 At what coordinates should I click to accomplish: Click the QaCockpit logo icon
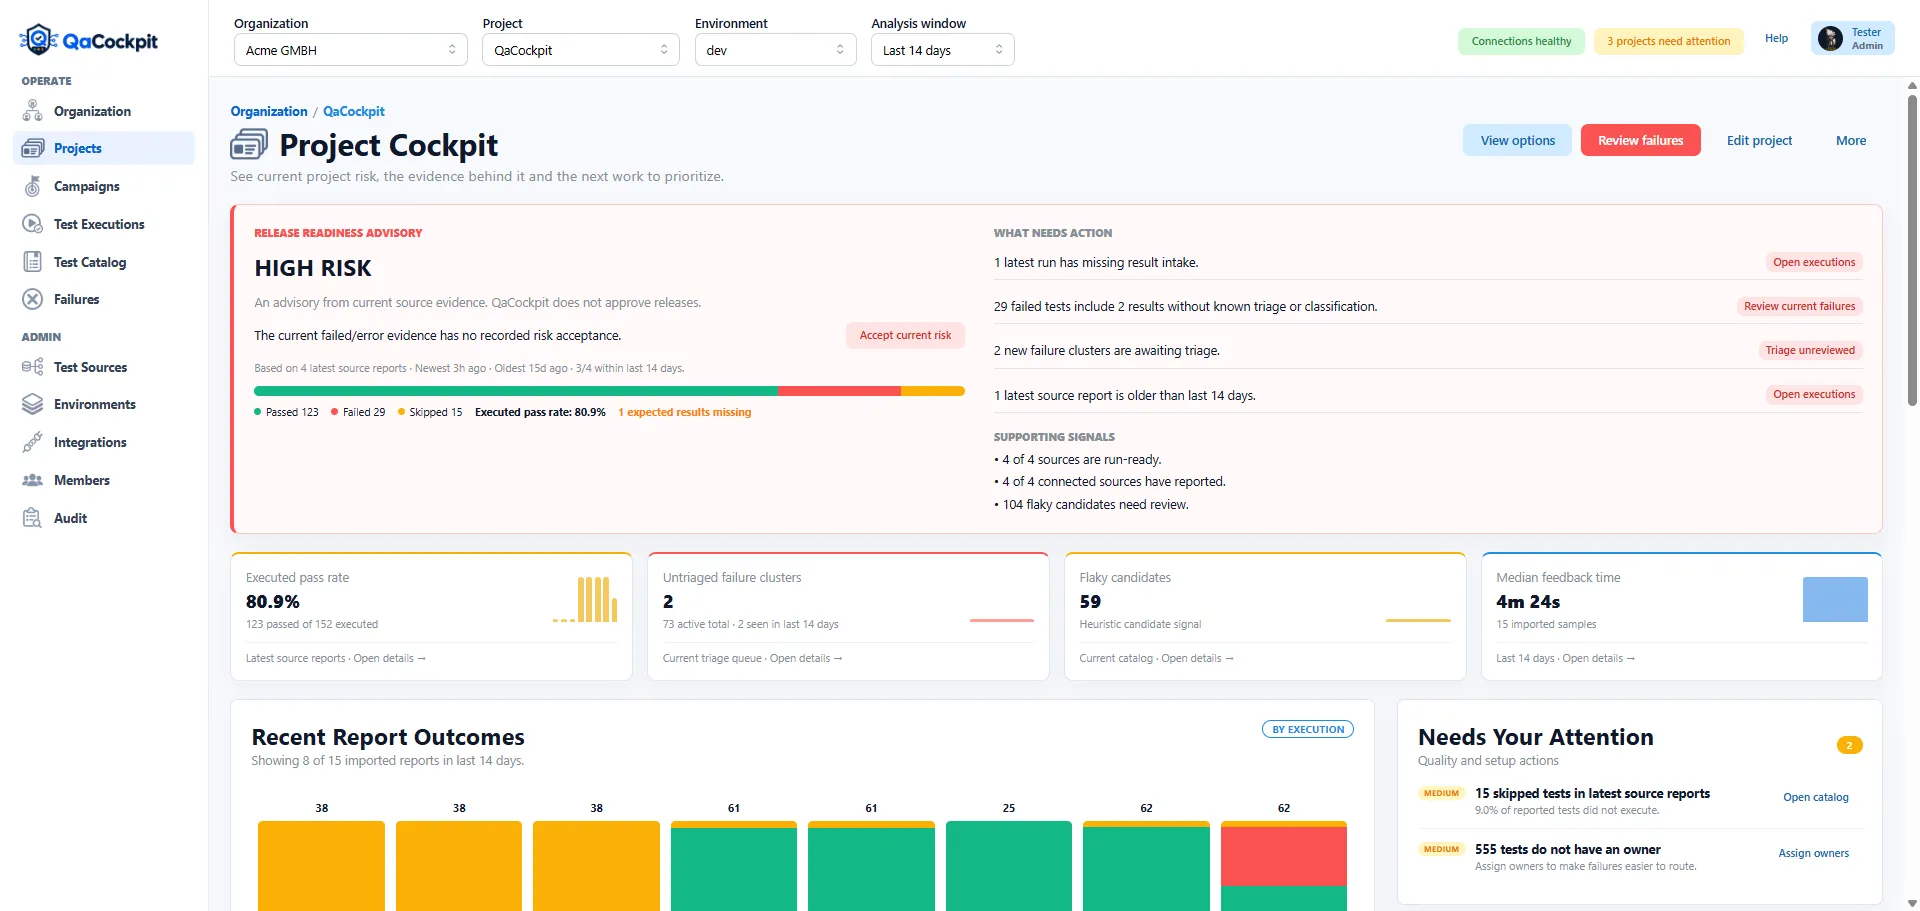pyautogui.click(x=38, y=40)
